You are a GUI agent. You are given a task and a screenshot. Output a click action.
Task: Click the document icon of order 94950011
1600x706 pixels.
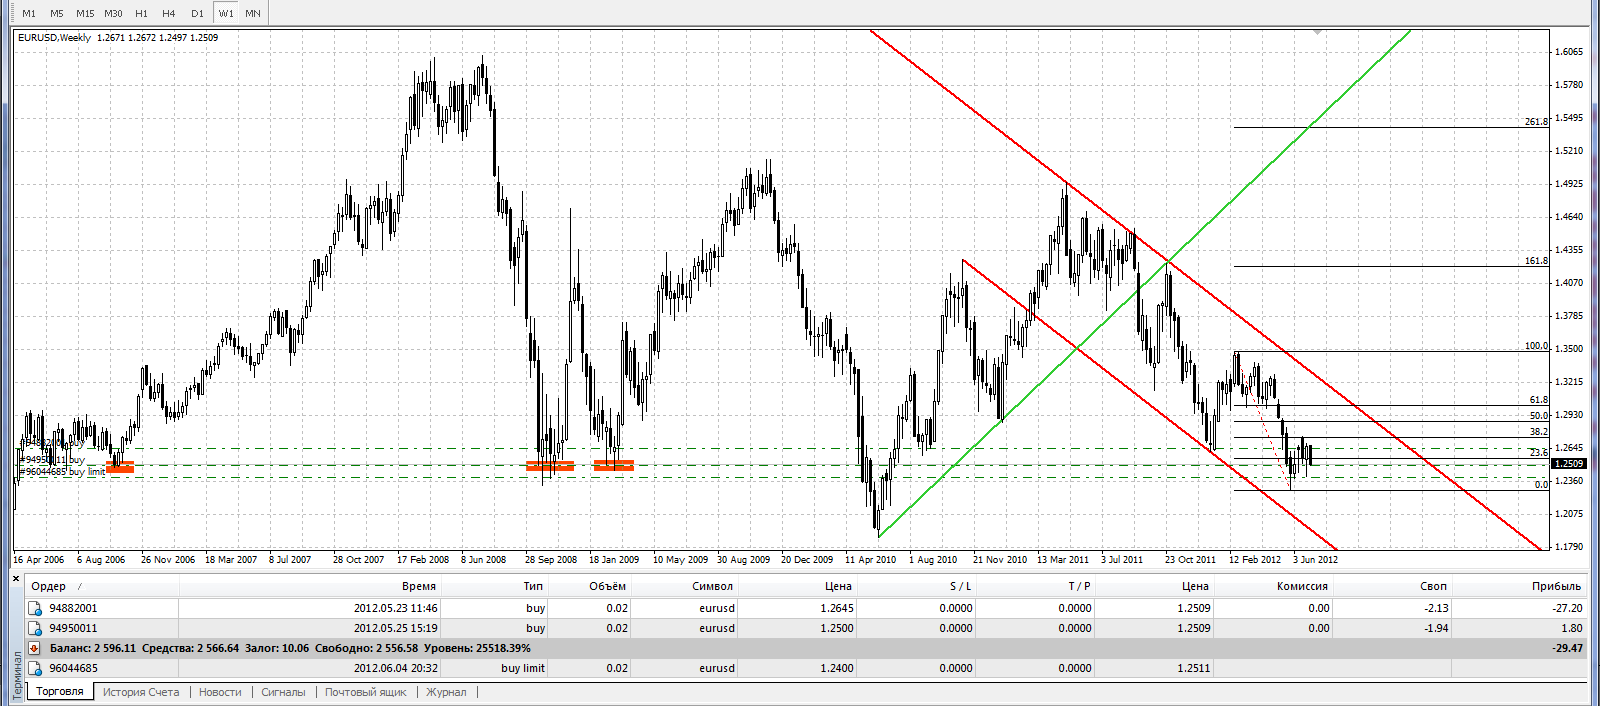pos(36,628)
